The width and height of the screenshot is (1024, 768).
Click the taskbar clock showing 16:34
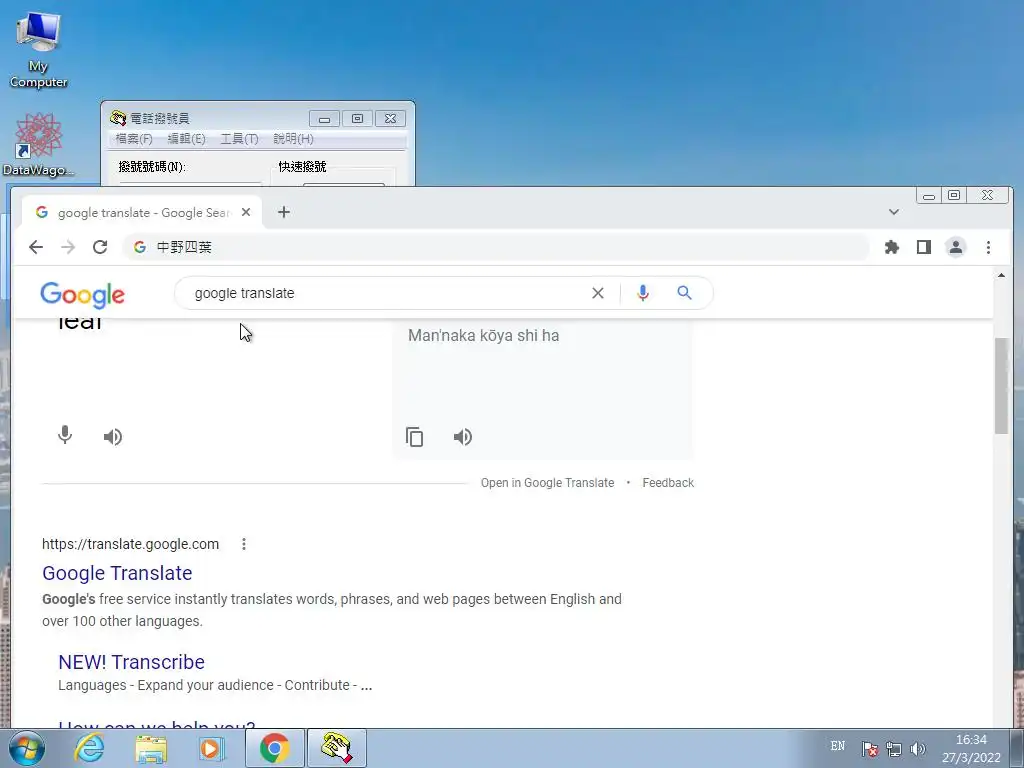(x=971, y=748)
